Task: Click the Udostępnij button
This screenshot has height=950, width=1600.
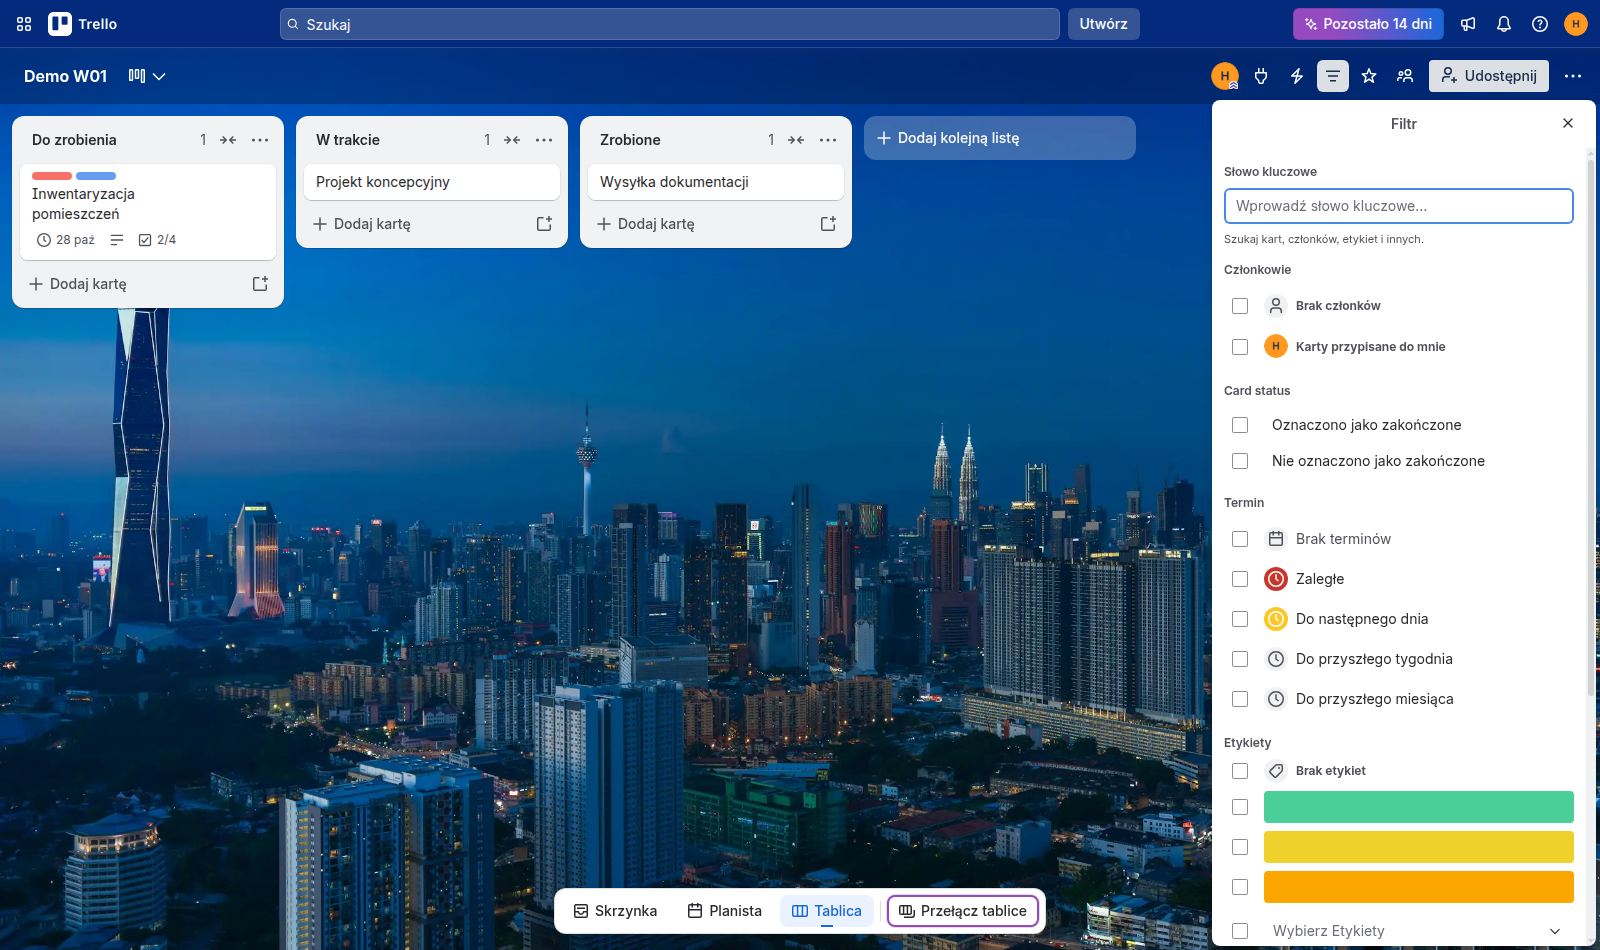Action: 1489,76
